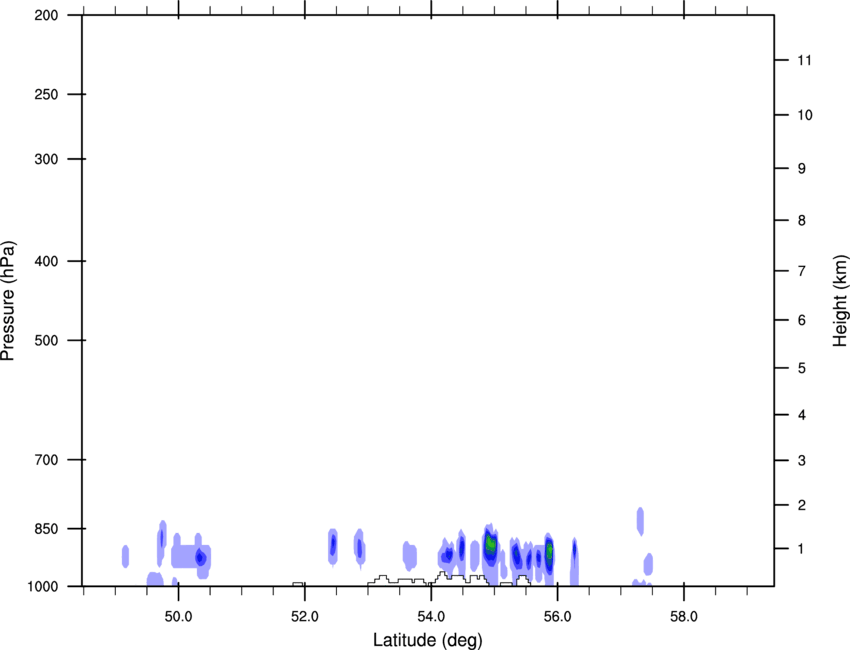The height and width of the screenshot is (650, 850).
Task: Click the 52.0 latitude tick label
Action: point(305,616)
